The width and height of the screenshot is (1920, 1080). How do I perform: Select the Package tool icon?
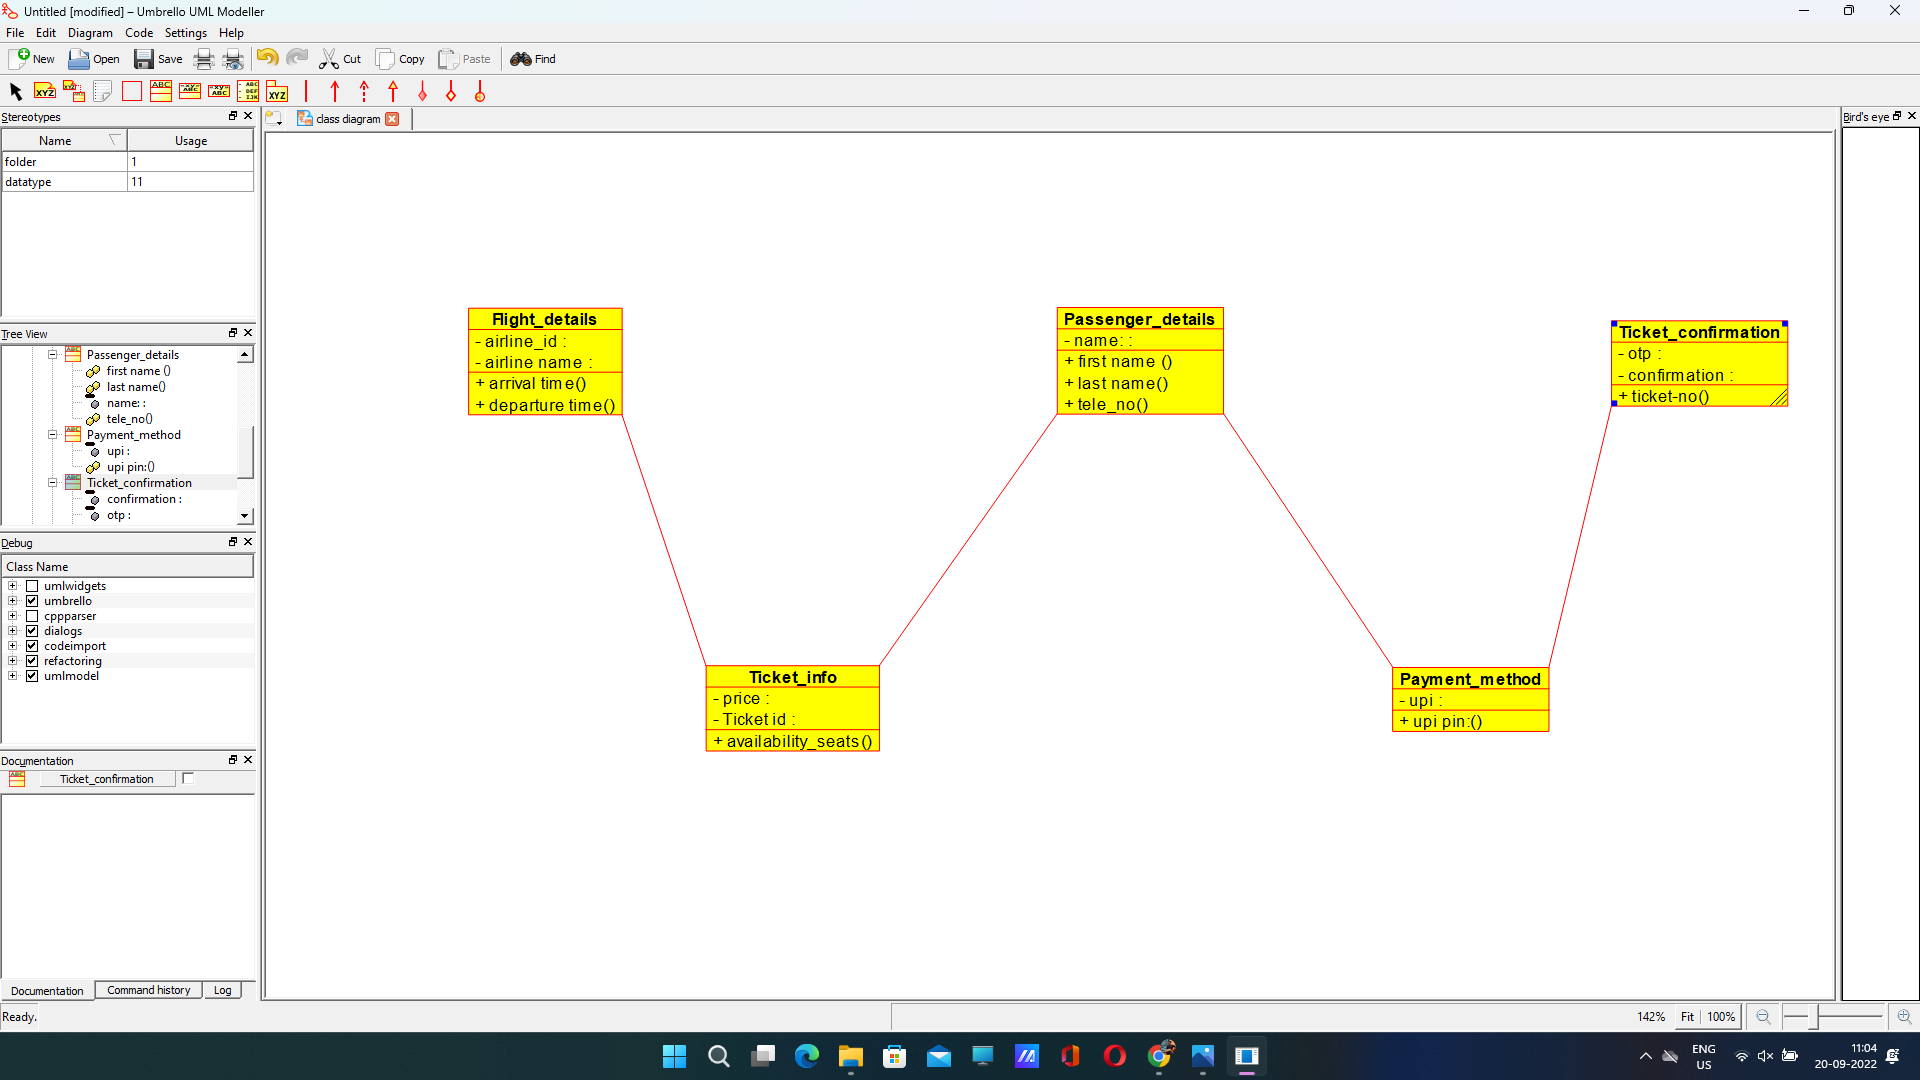[x=277, y=92]
